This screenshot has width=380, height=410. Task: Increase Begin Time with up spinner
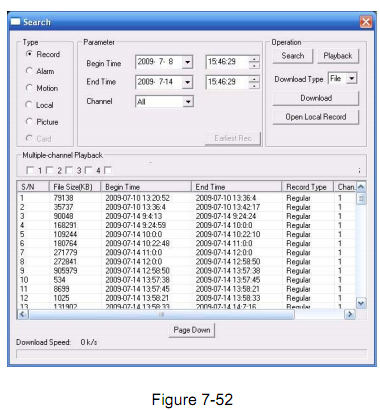(254, 59)
